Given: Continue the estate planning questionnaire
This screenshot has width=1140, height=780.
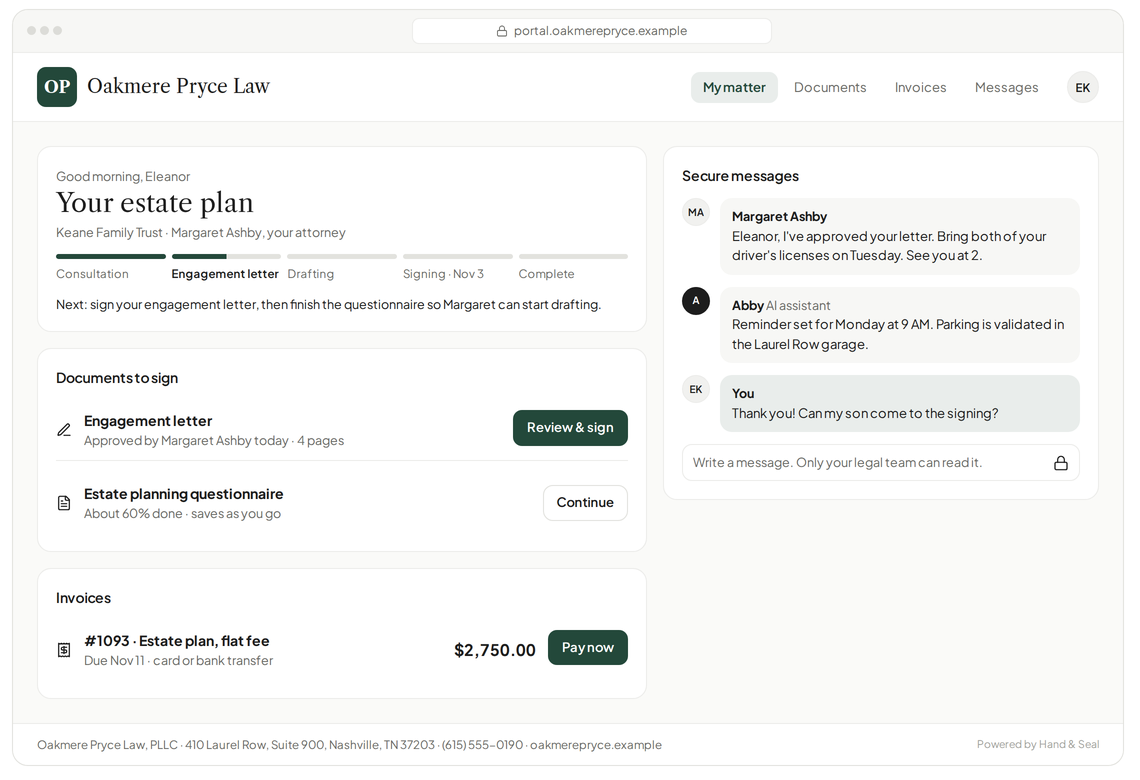Looking at the screenshot, I should coord(585,503).
